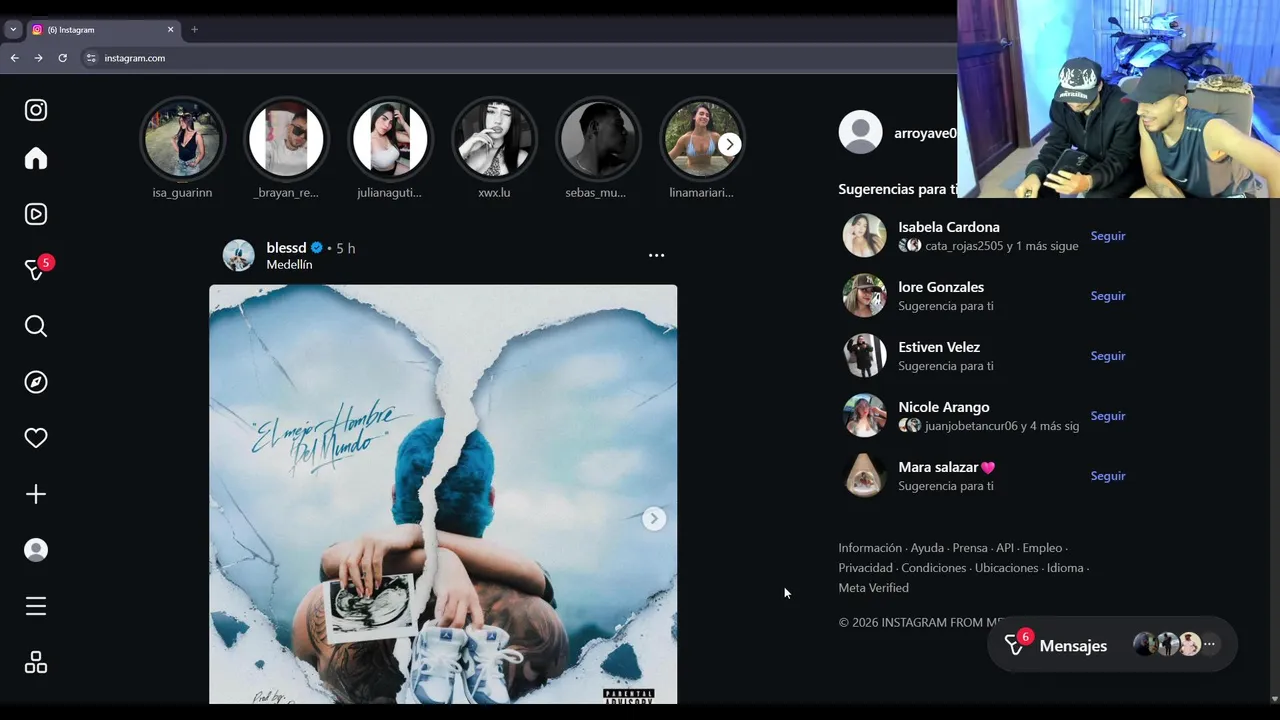
Task: Open xwx.lu story
Action: click(x=494, y=139)
